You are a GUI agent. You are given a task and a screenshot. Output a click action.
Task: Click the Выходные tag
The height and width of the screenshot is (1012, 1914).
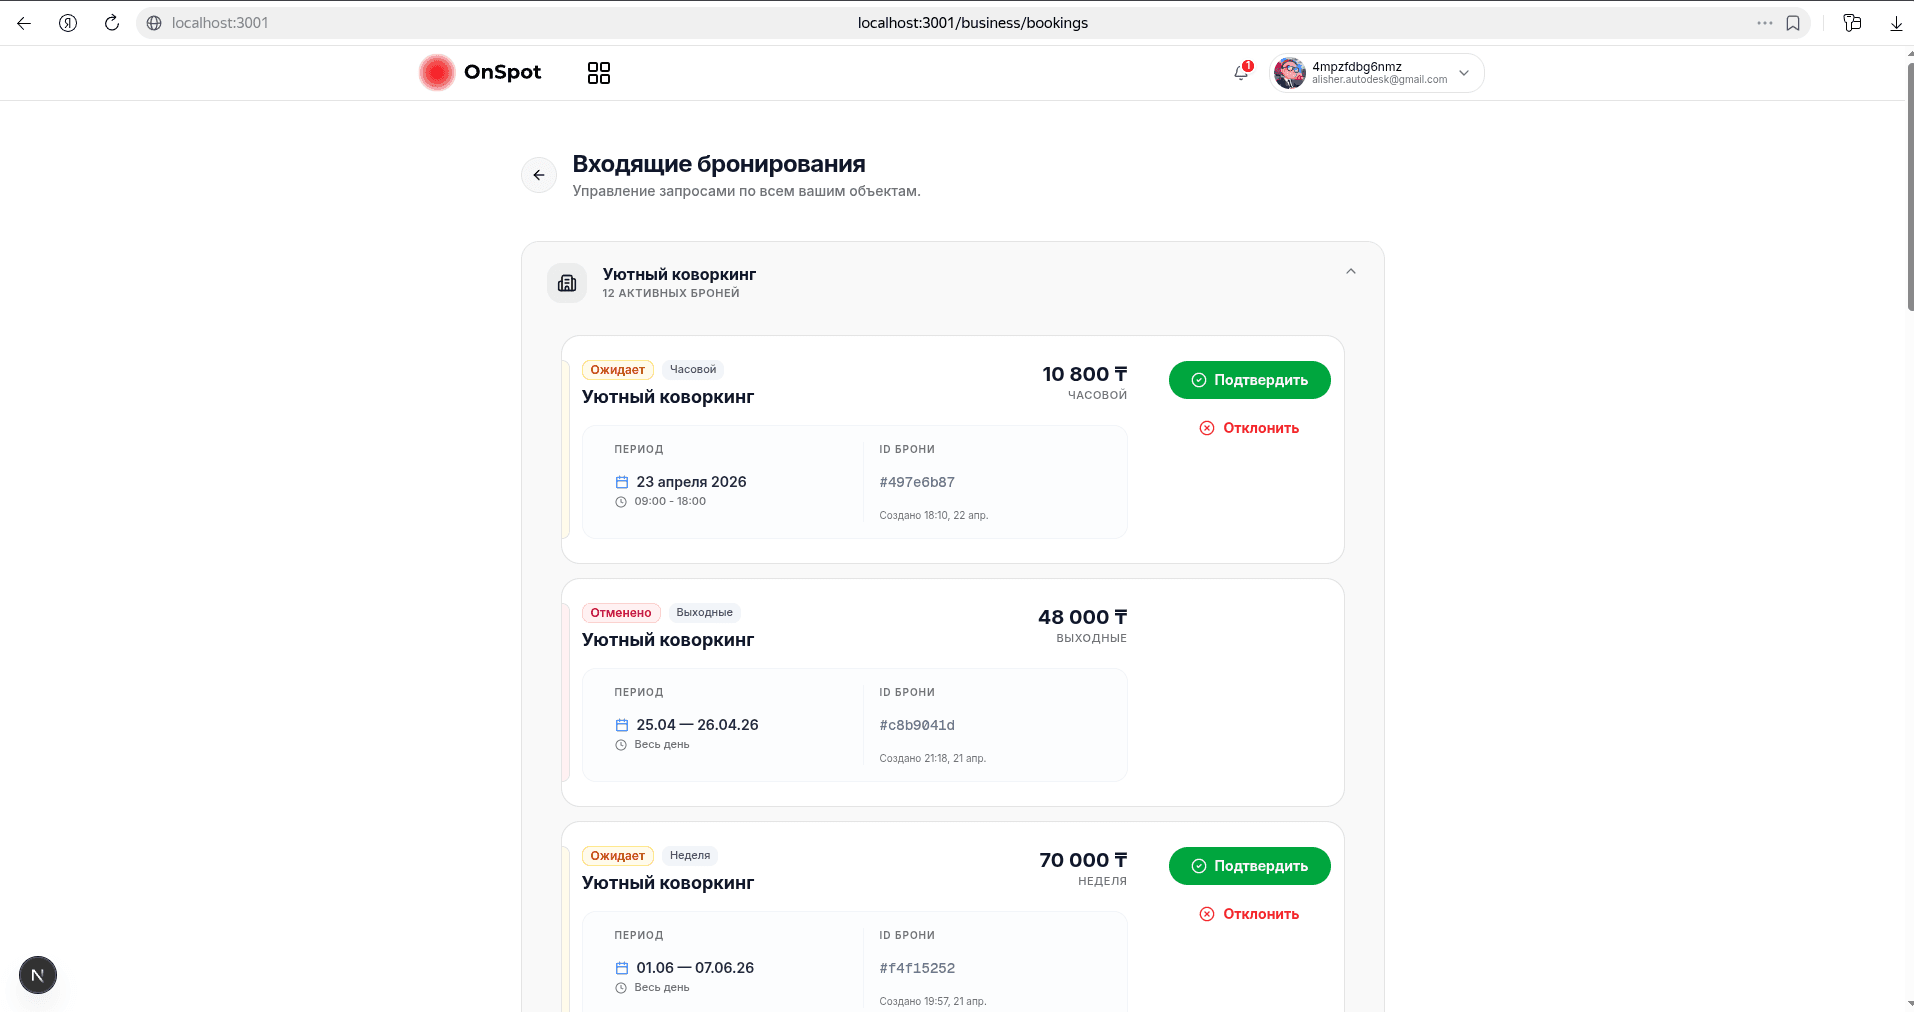[x=704, y=613]
